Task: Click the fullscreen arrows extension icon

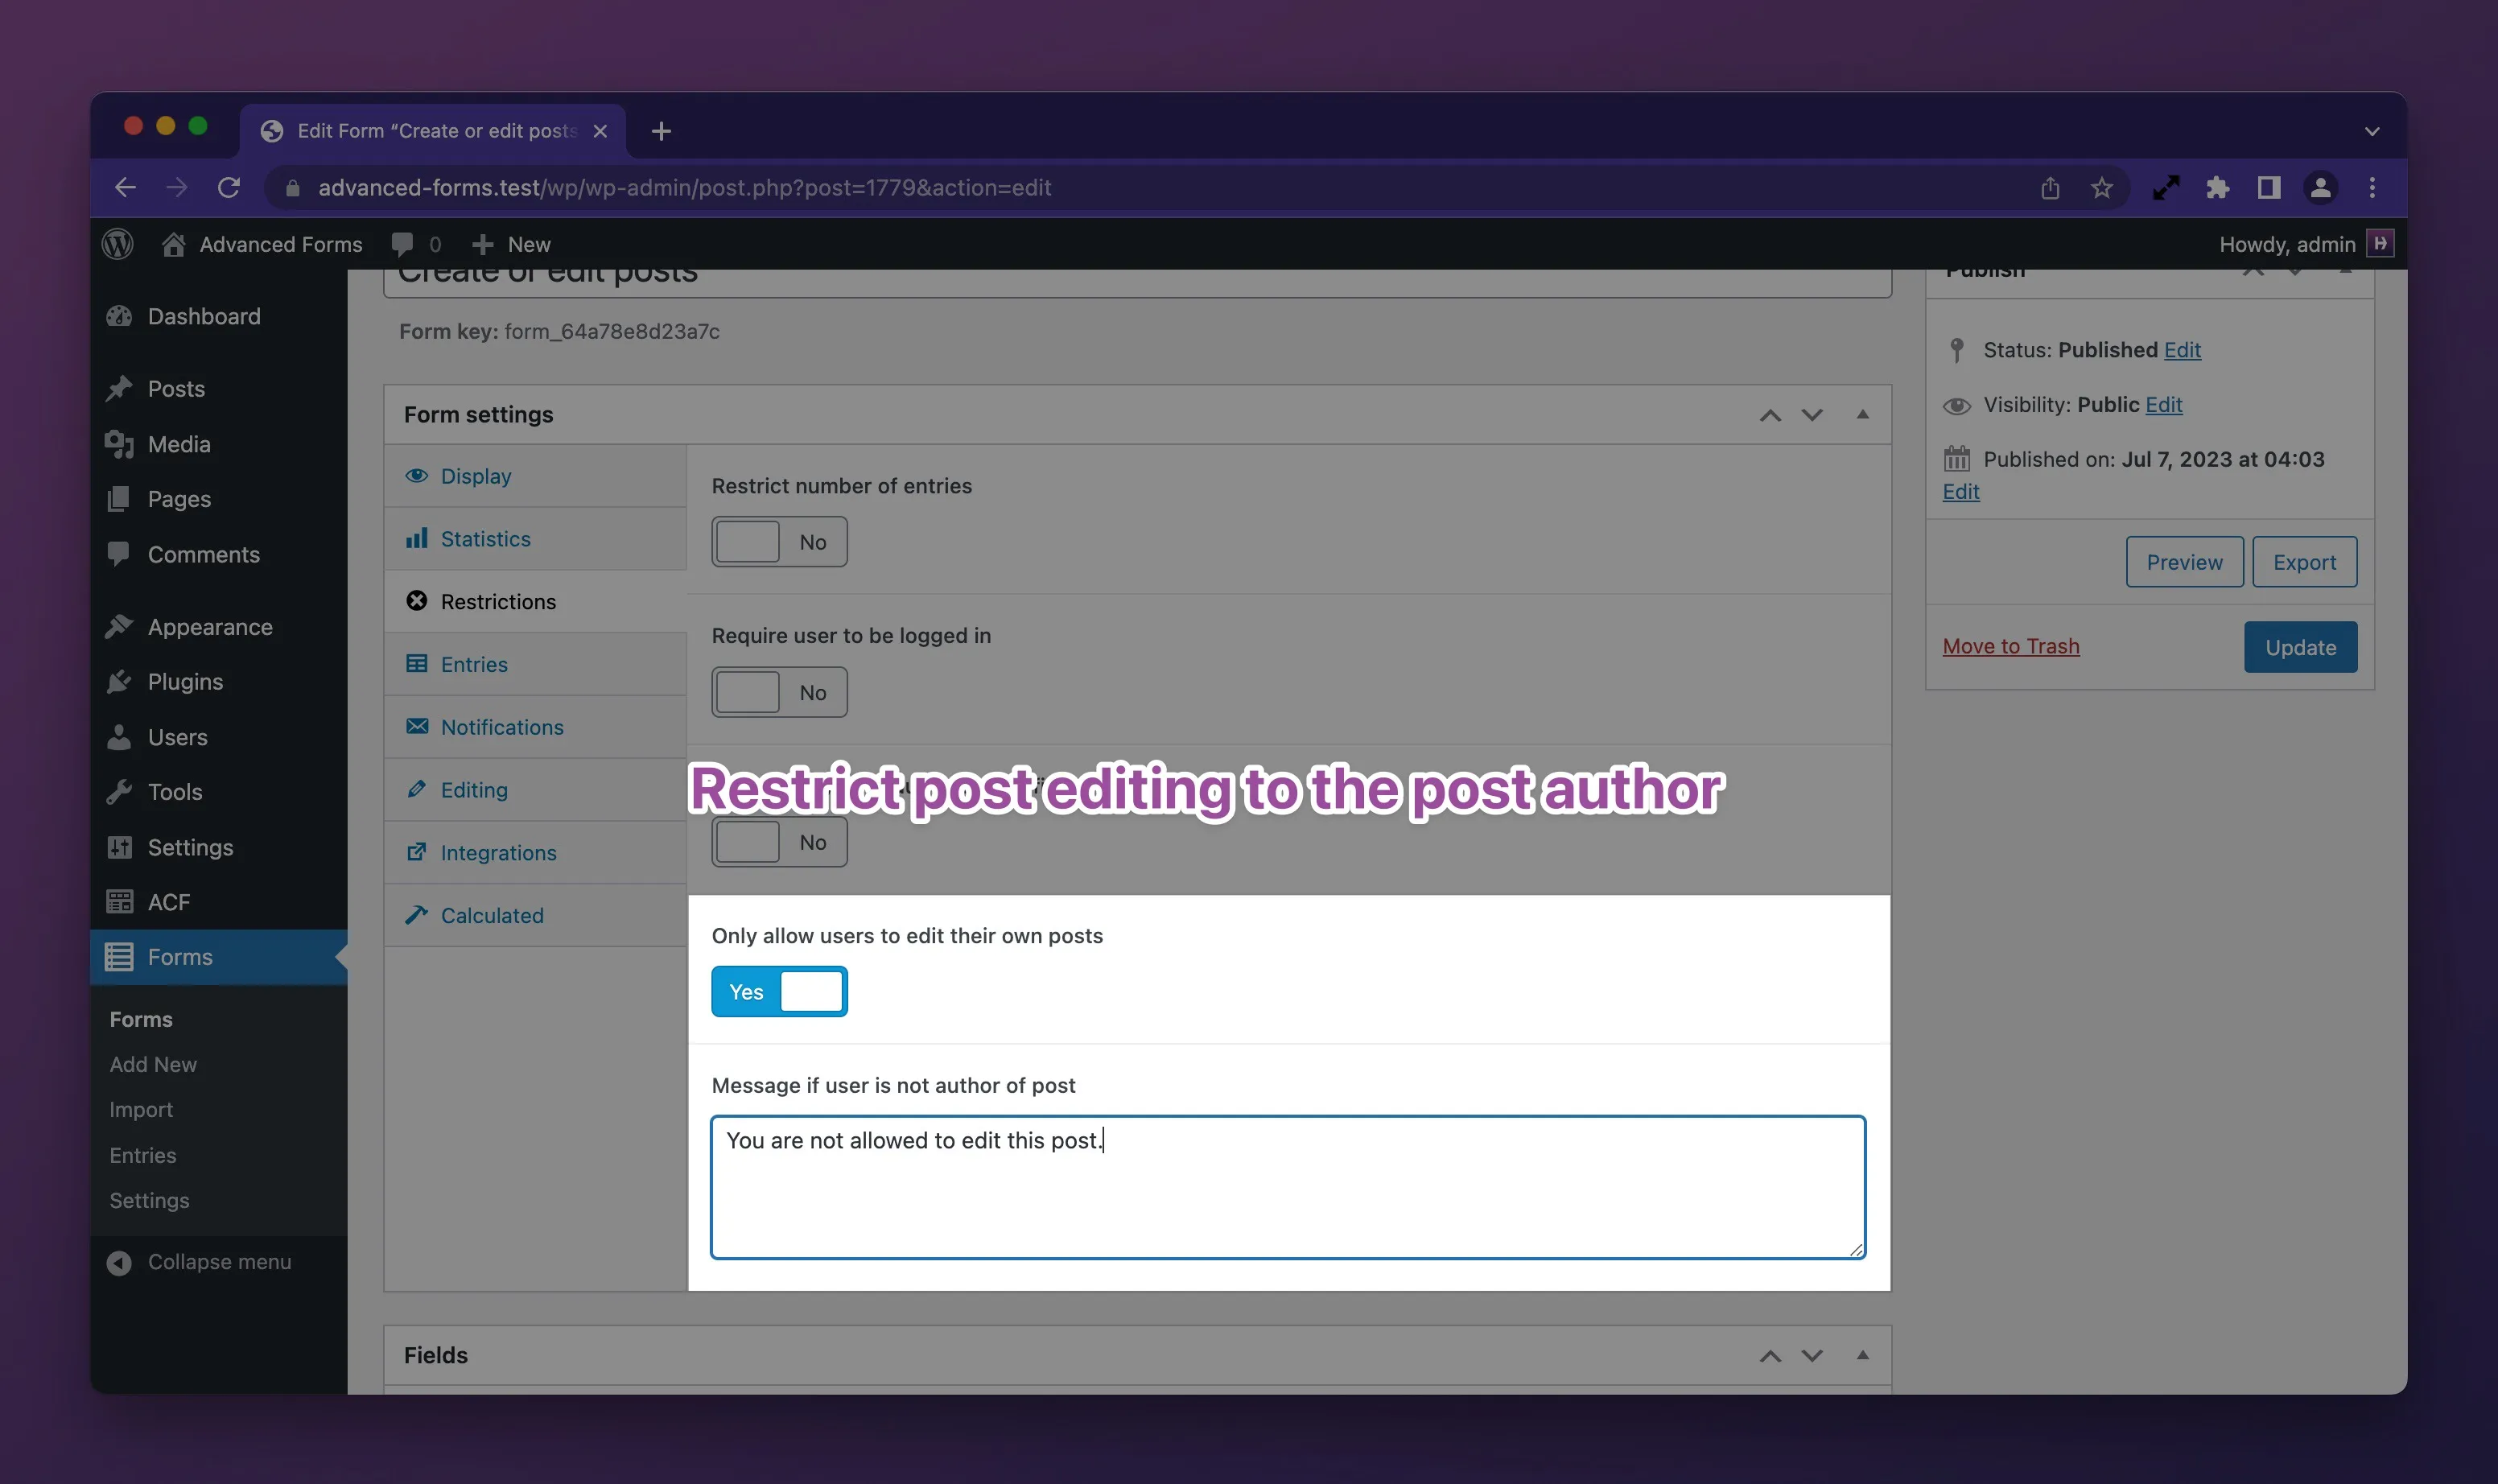Action: coord(2166,187)
